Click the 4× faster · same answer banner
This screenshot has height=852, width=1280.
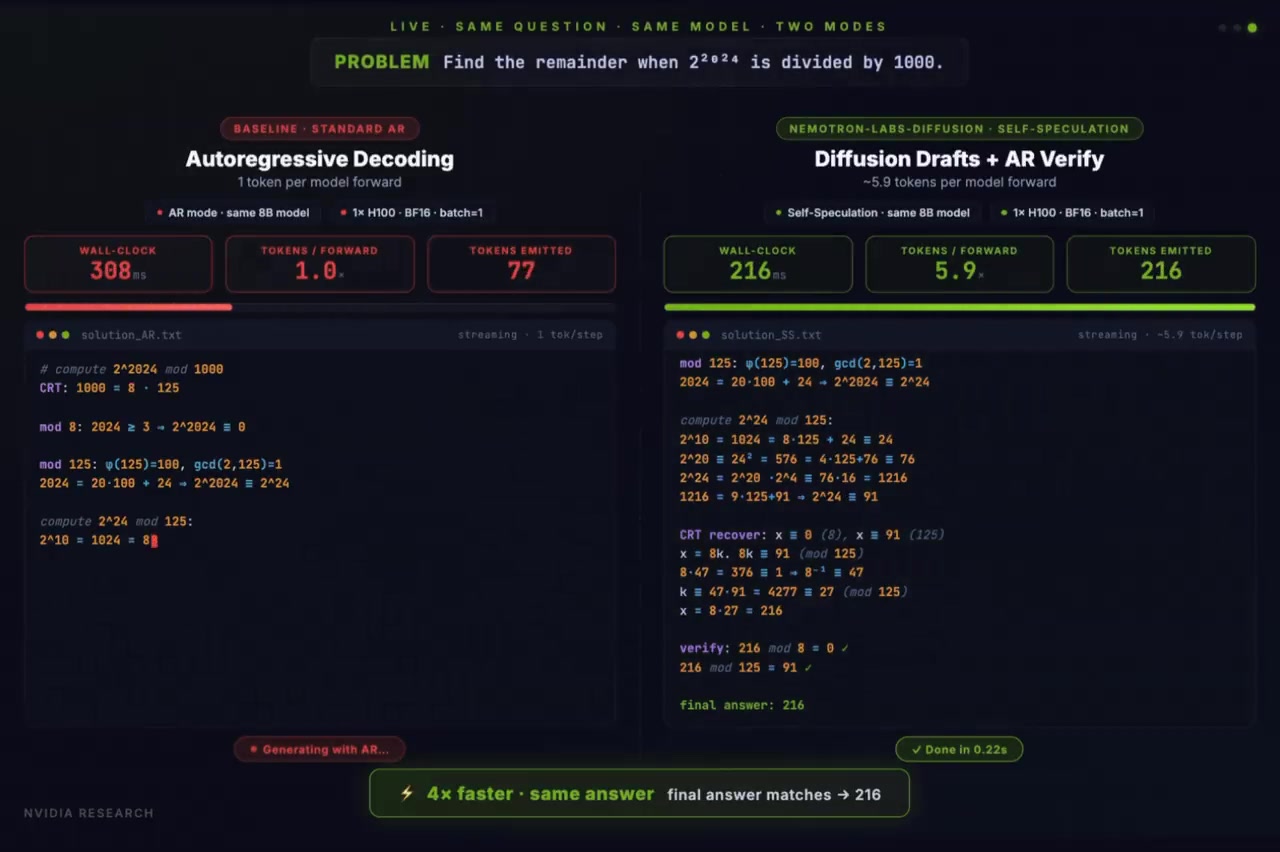point(639,794)
